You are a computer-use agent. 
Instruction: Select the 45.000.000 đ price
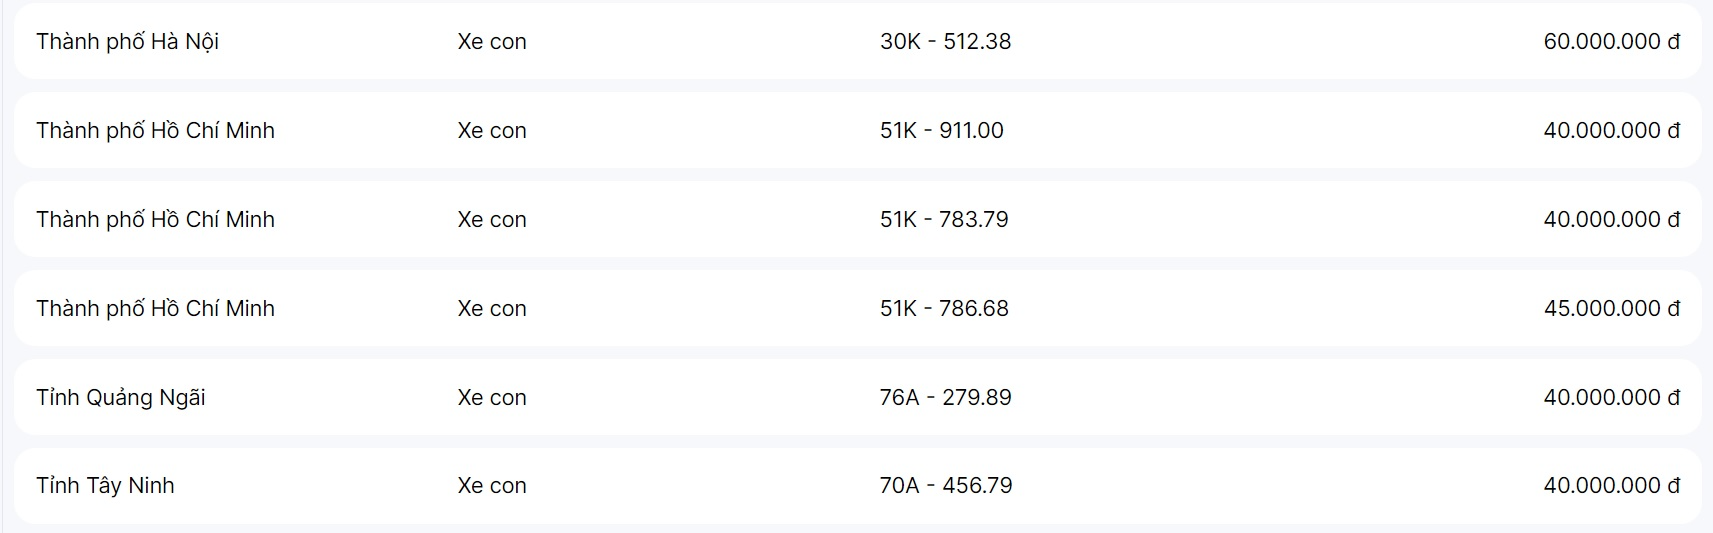[1611, 308]
